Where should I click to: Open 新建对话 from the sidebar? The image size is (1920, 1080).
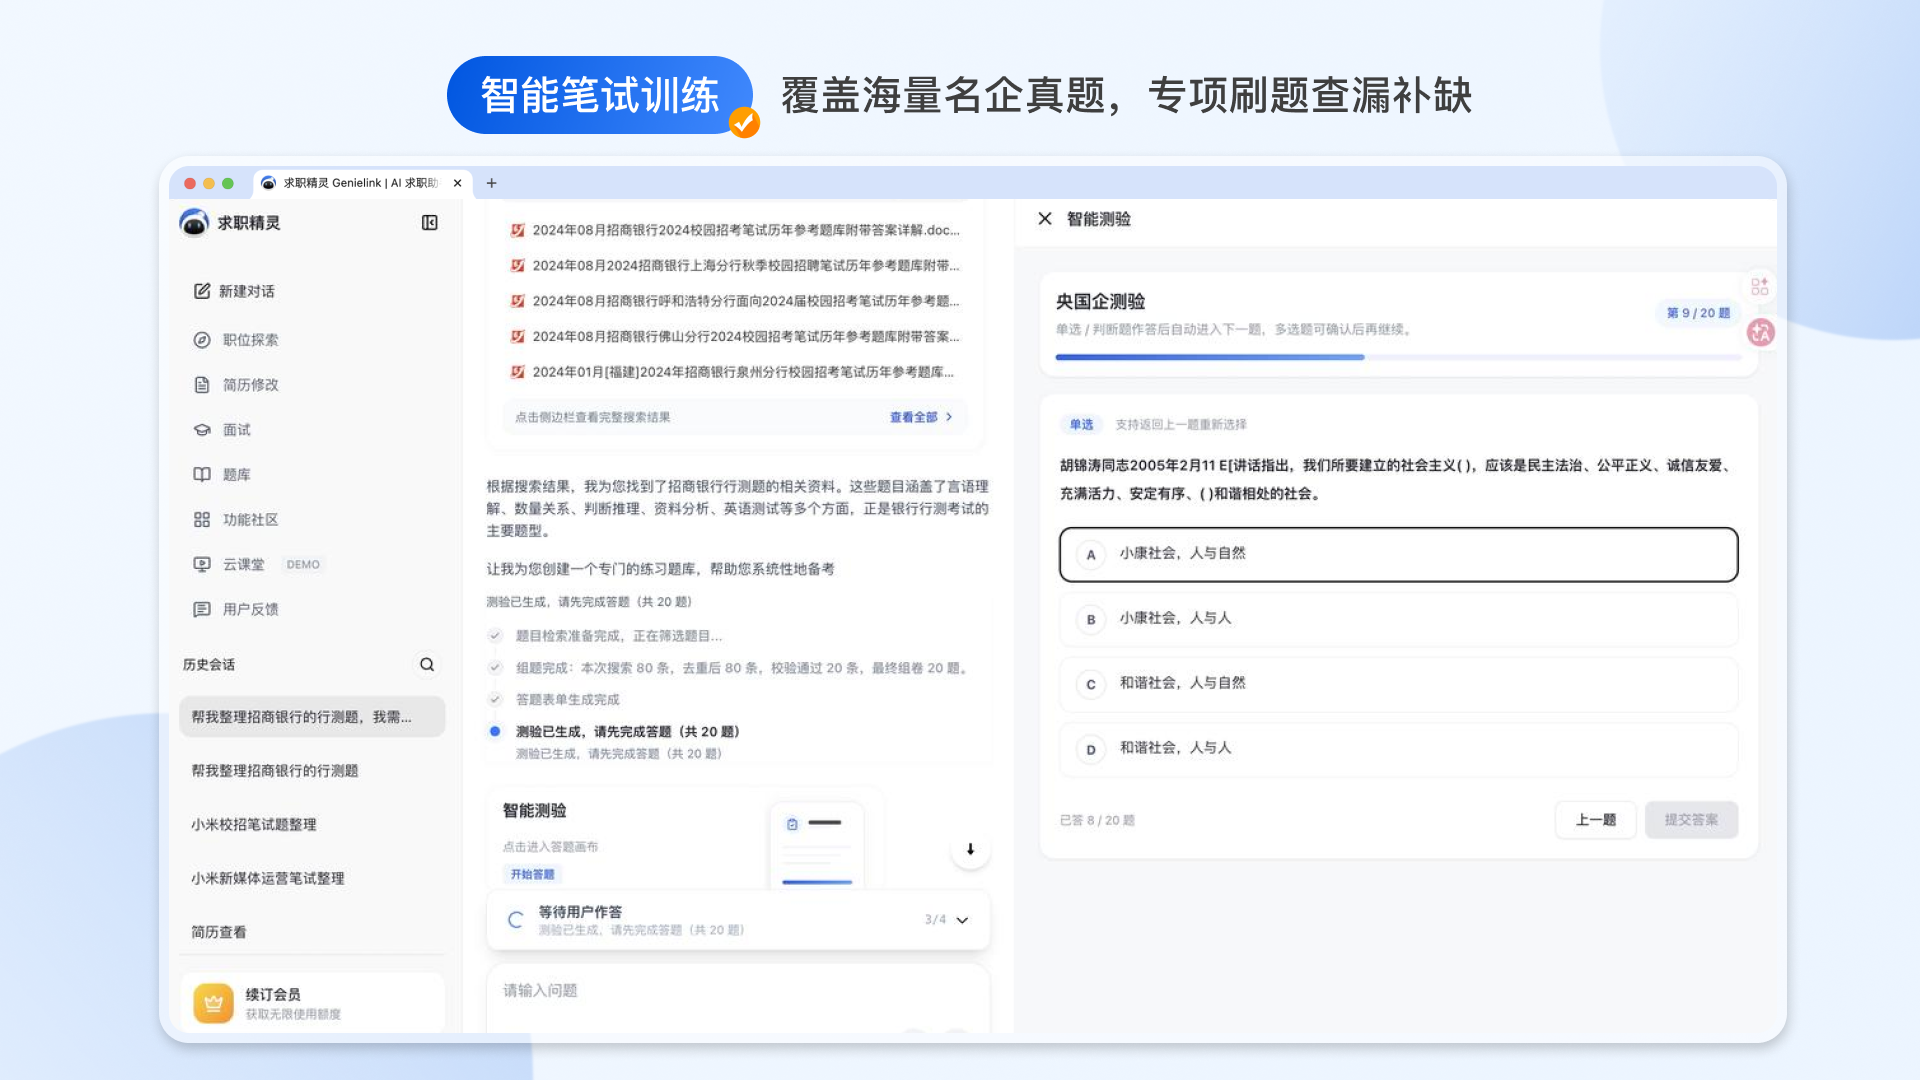(x=234, y=291)
